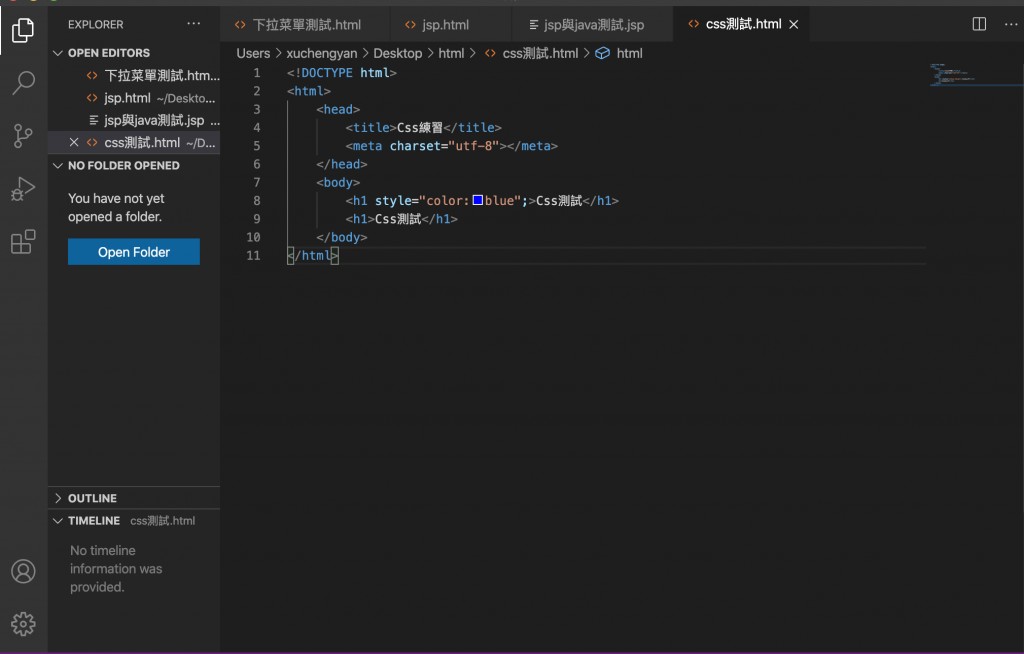The height and width of the screenshot is (654, 1024).
Task: Open the Source Control view
Action: [23, 136]
